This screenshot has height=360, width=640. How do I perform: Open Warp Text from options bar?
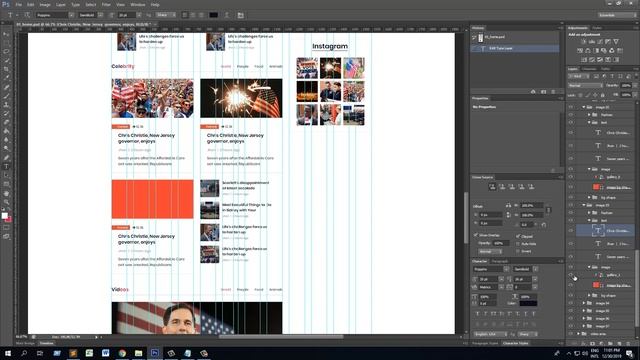(x=227, y=15)
